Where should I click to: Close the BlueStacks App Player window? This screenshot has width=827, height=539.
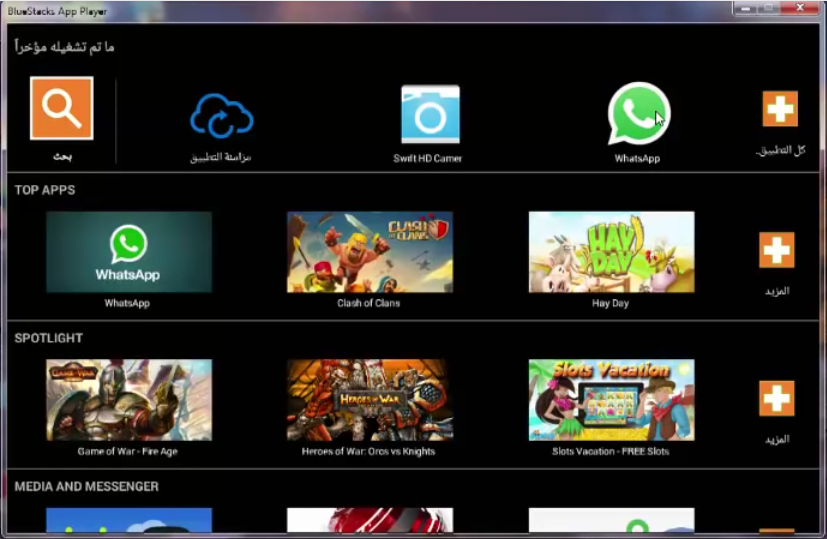point(800,8)
